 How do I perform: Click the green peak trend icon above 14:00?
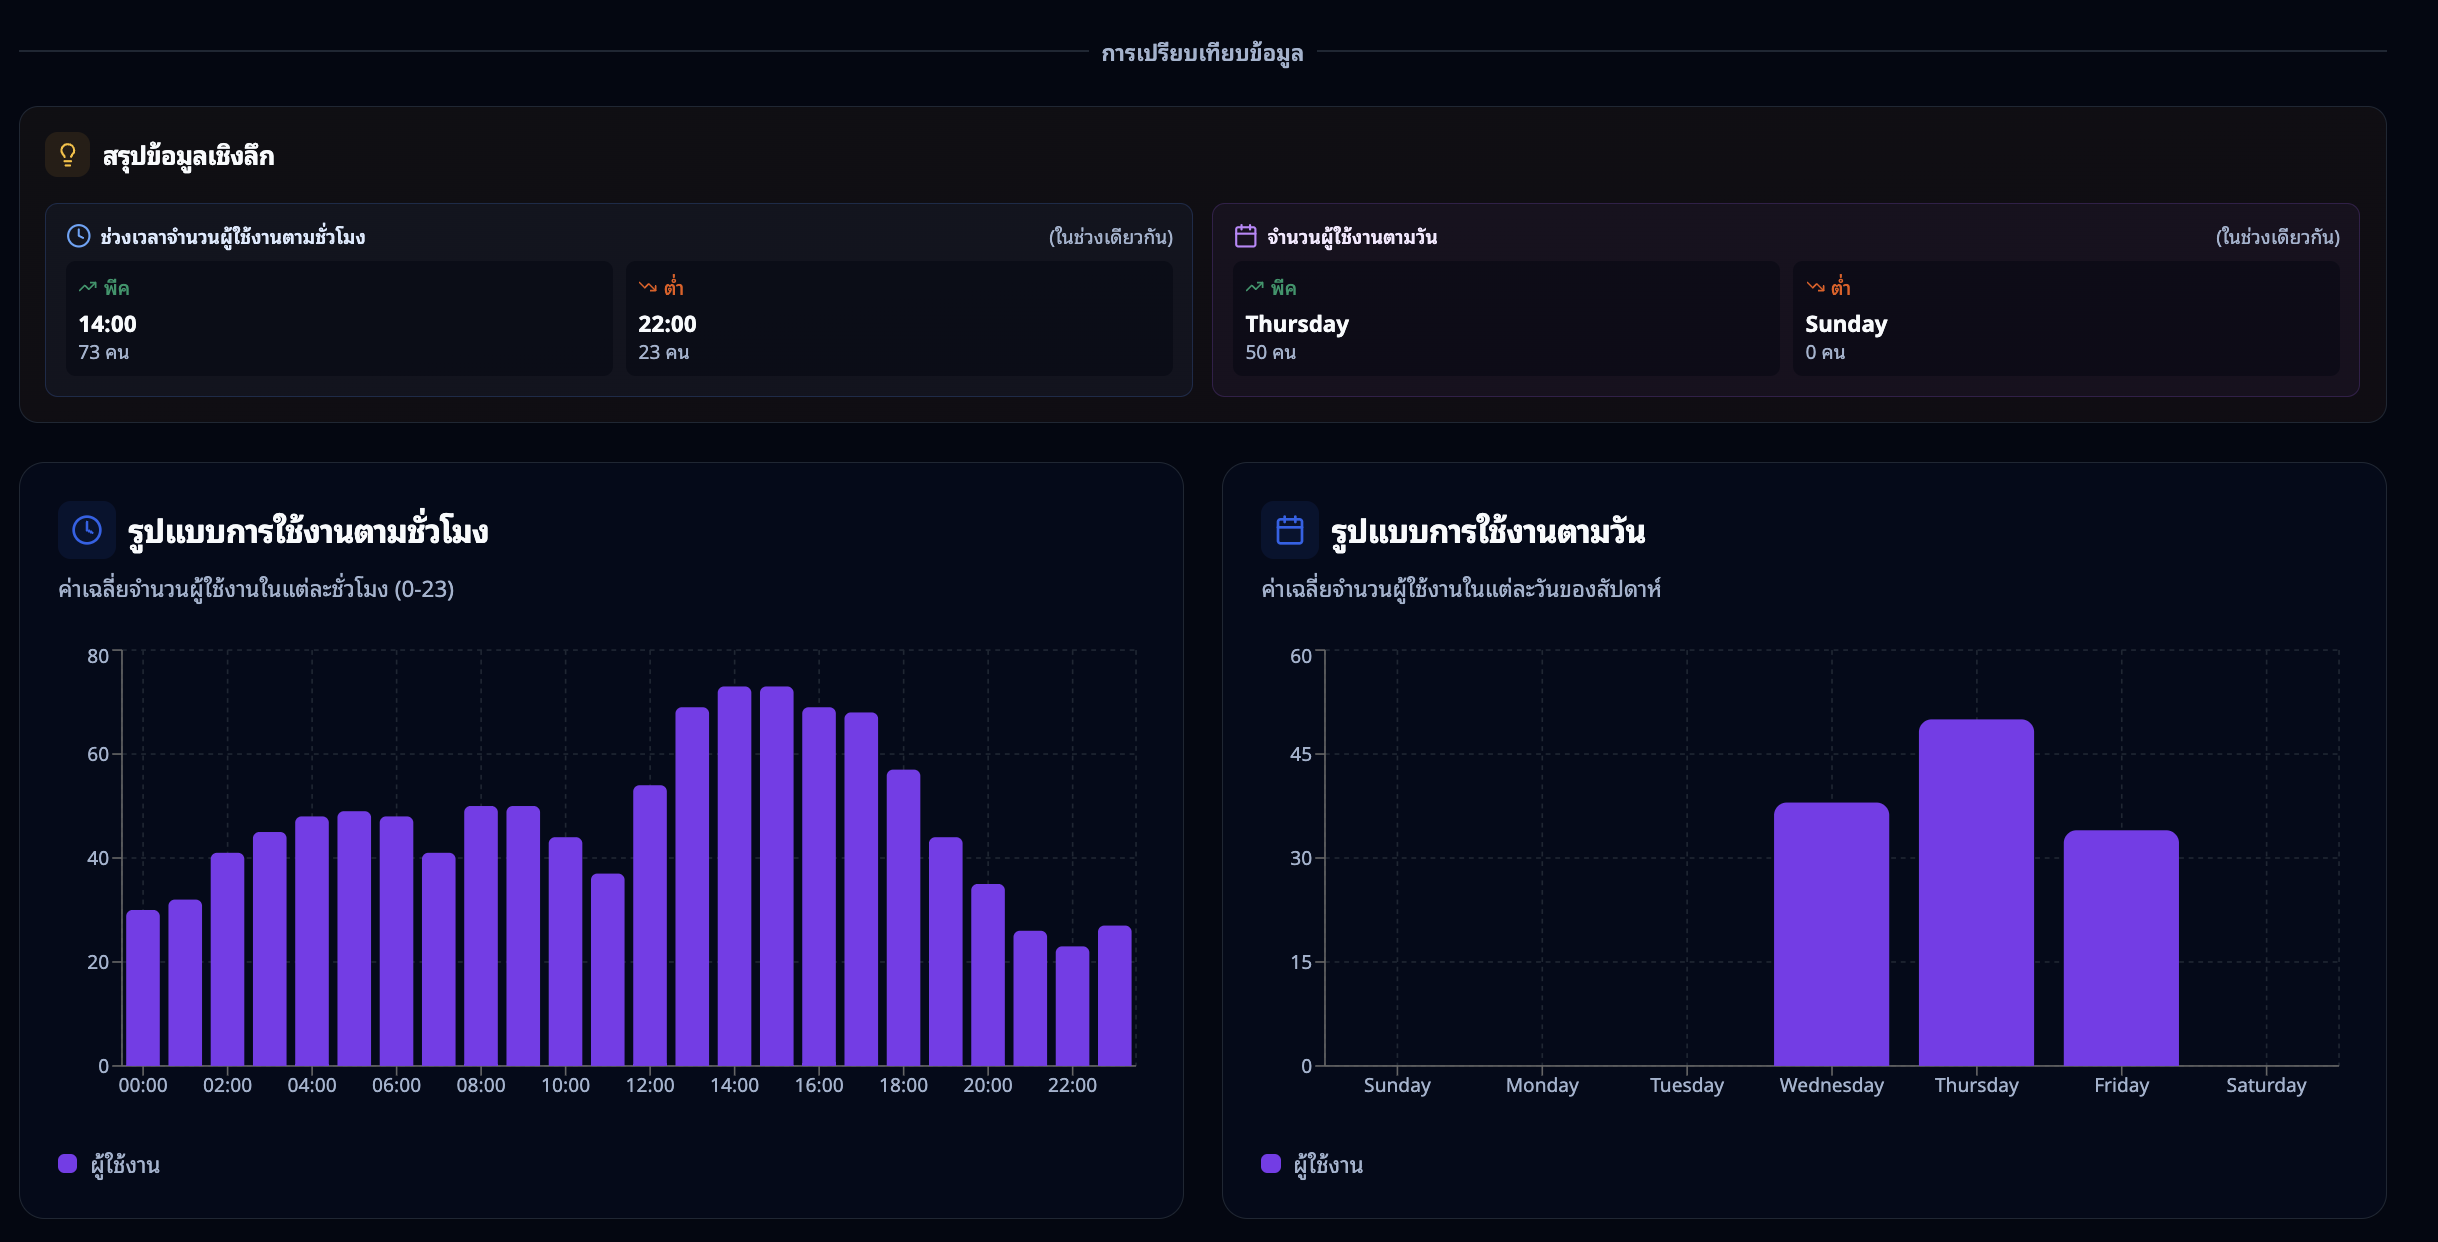coord(88,287)
